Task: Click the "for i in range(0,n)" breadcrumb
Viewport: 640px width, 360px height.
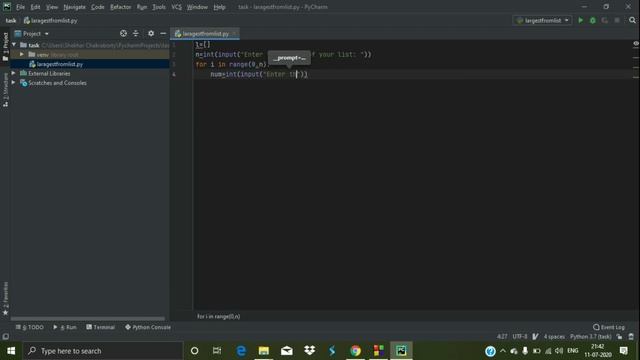Action: (x=218, y=316)
